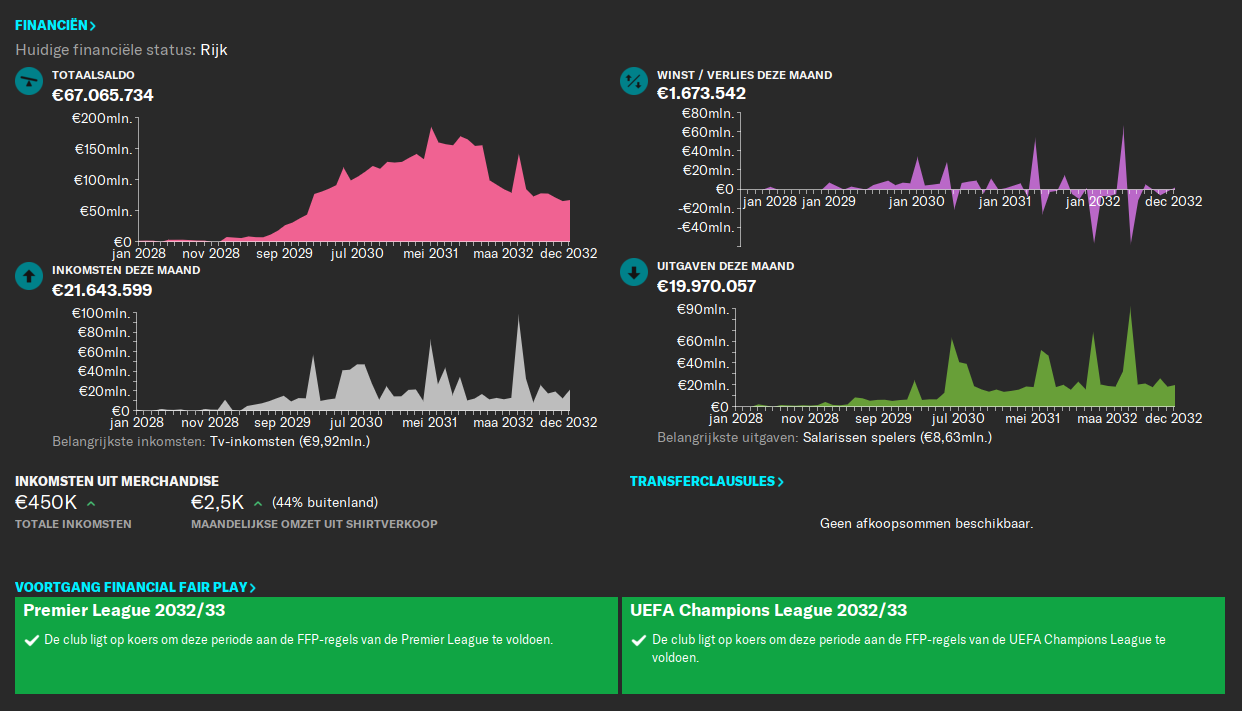Click the purple Winst / Verlies graph icon
Screen dimensions: 1242x711
coord(633,81)
